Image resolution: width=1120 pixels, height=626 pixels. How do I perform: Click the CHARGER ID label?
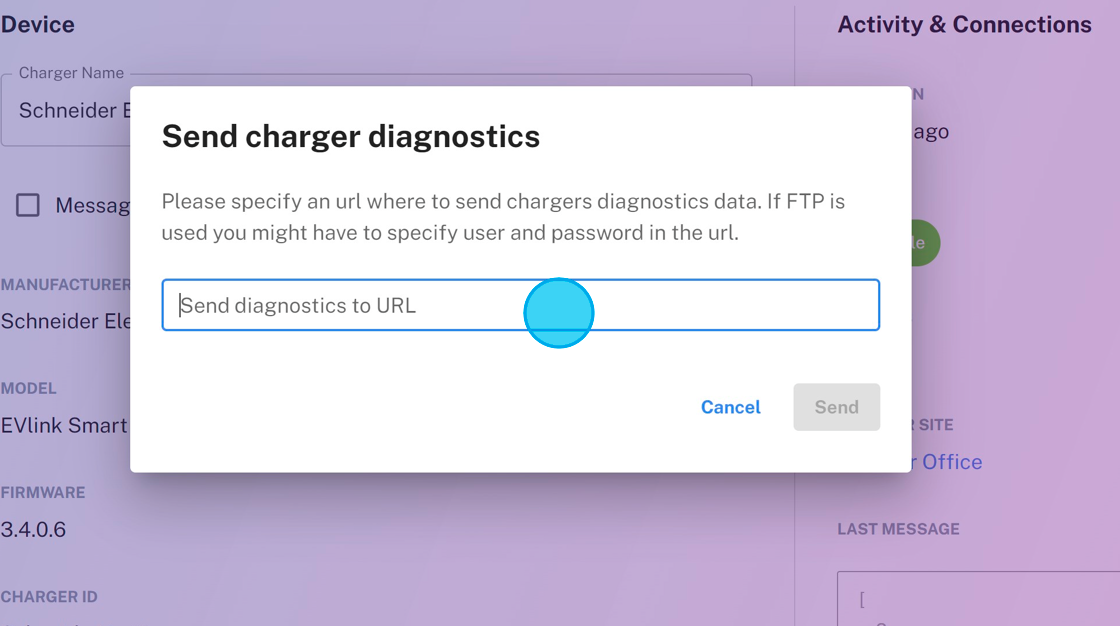point(49,597)
